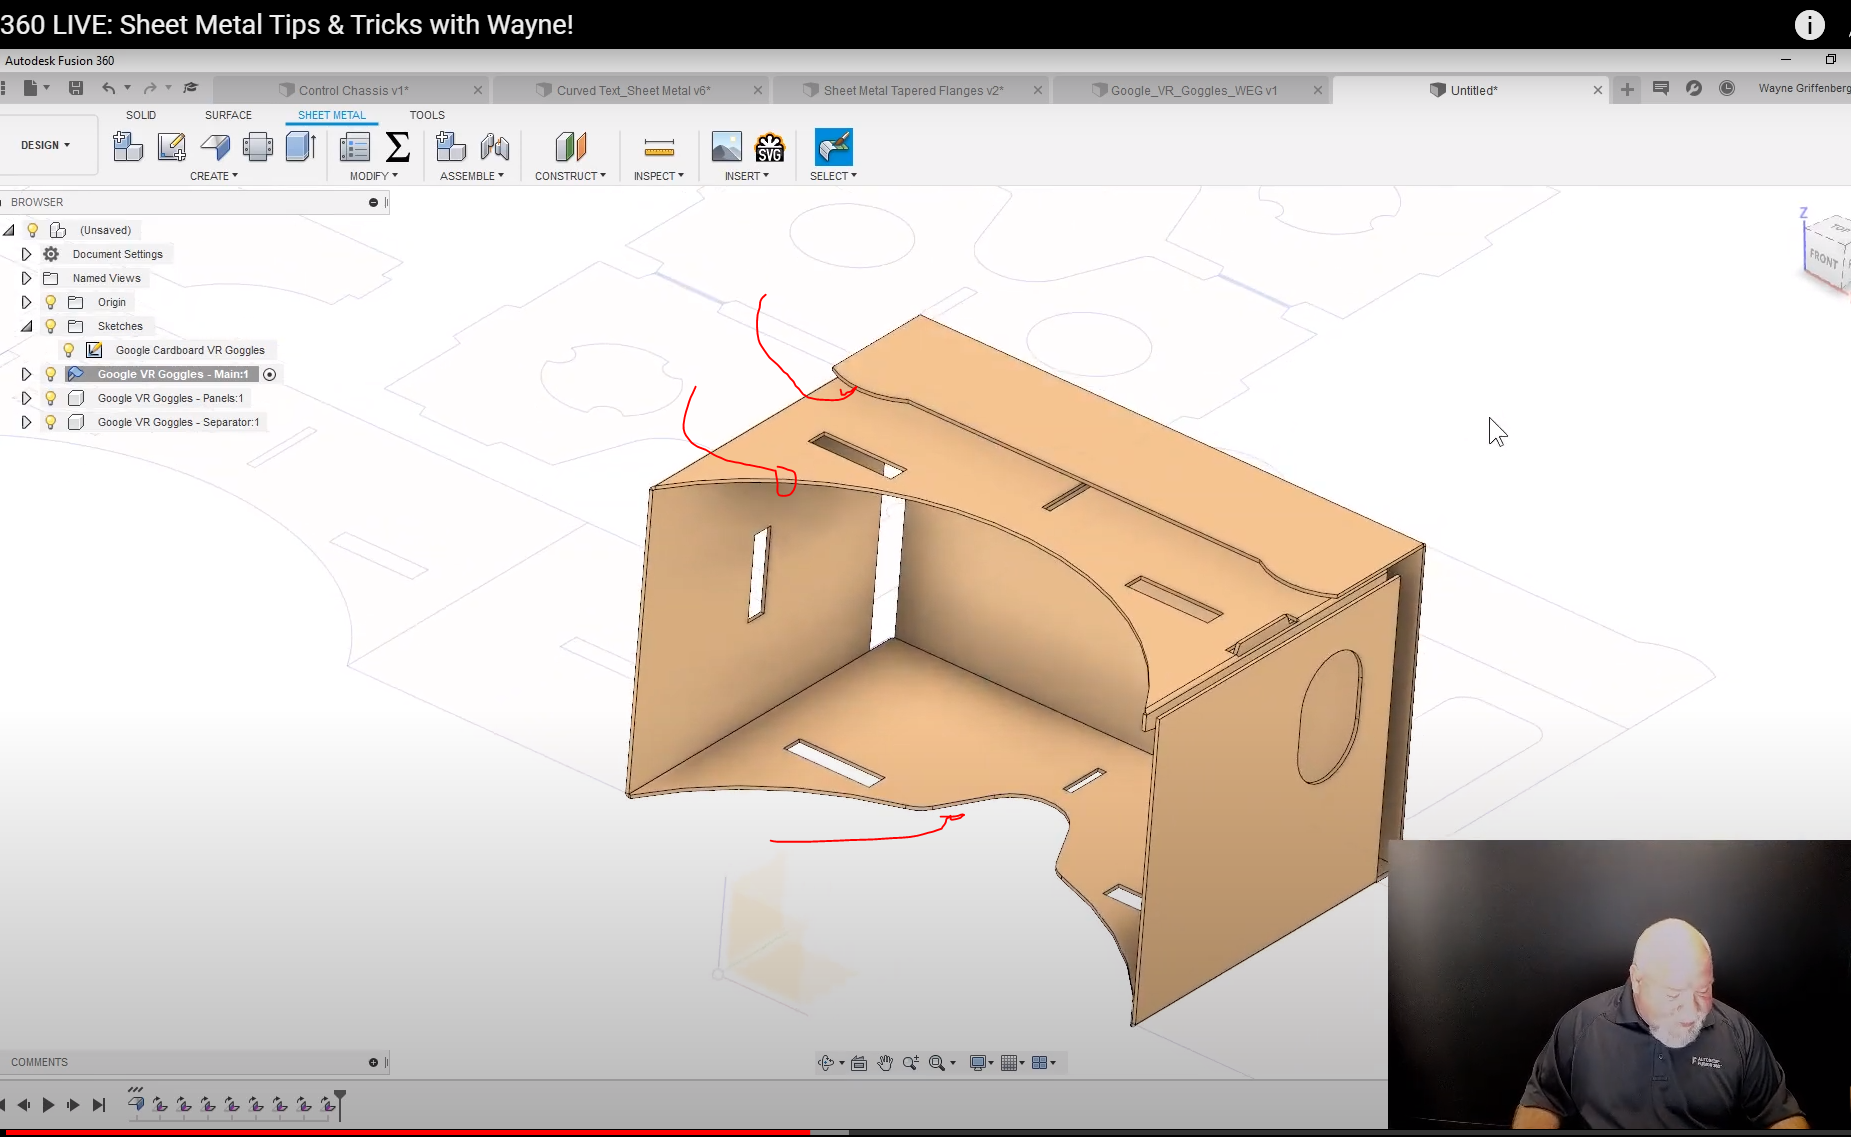Toggle visibility bulb of Origin folder
The width and height of the screenshot is (1851, 1137).
point(51,302)
